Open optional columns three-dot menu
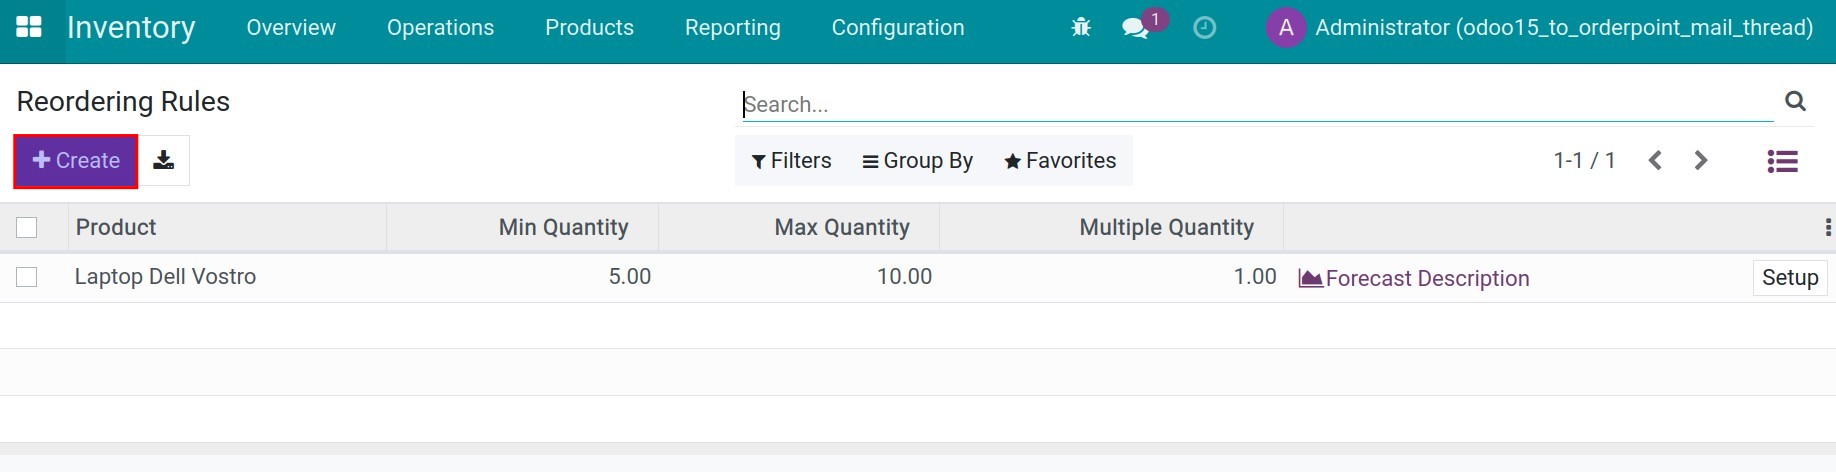 coord(1828,228)
